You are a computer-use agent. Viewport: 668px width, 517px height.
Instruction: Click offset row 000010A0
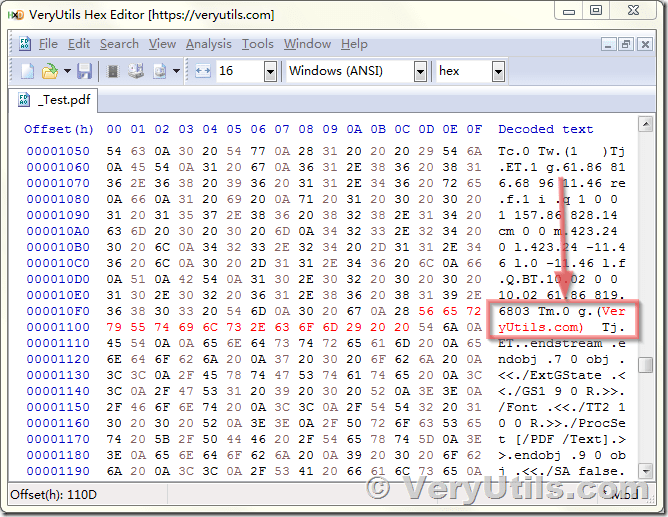[x=58, y=231]
